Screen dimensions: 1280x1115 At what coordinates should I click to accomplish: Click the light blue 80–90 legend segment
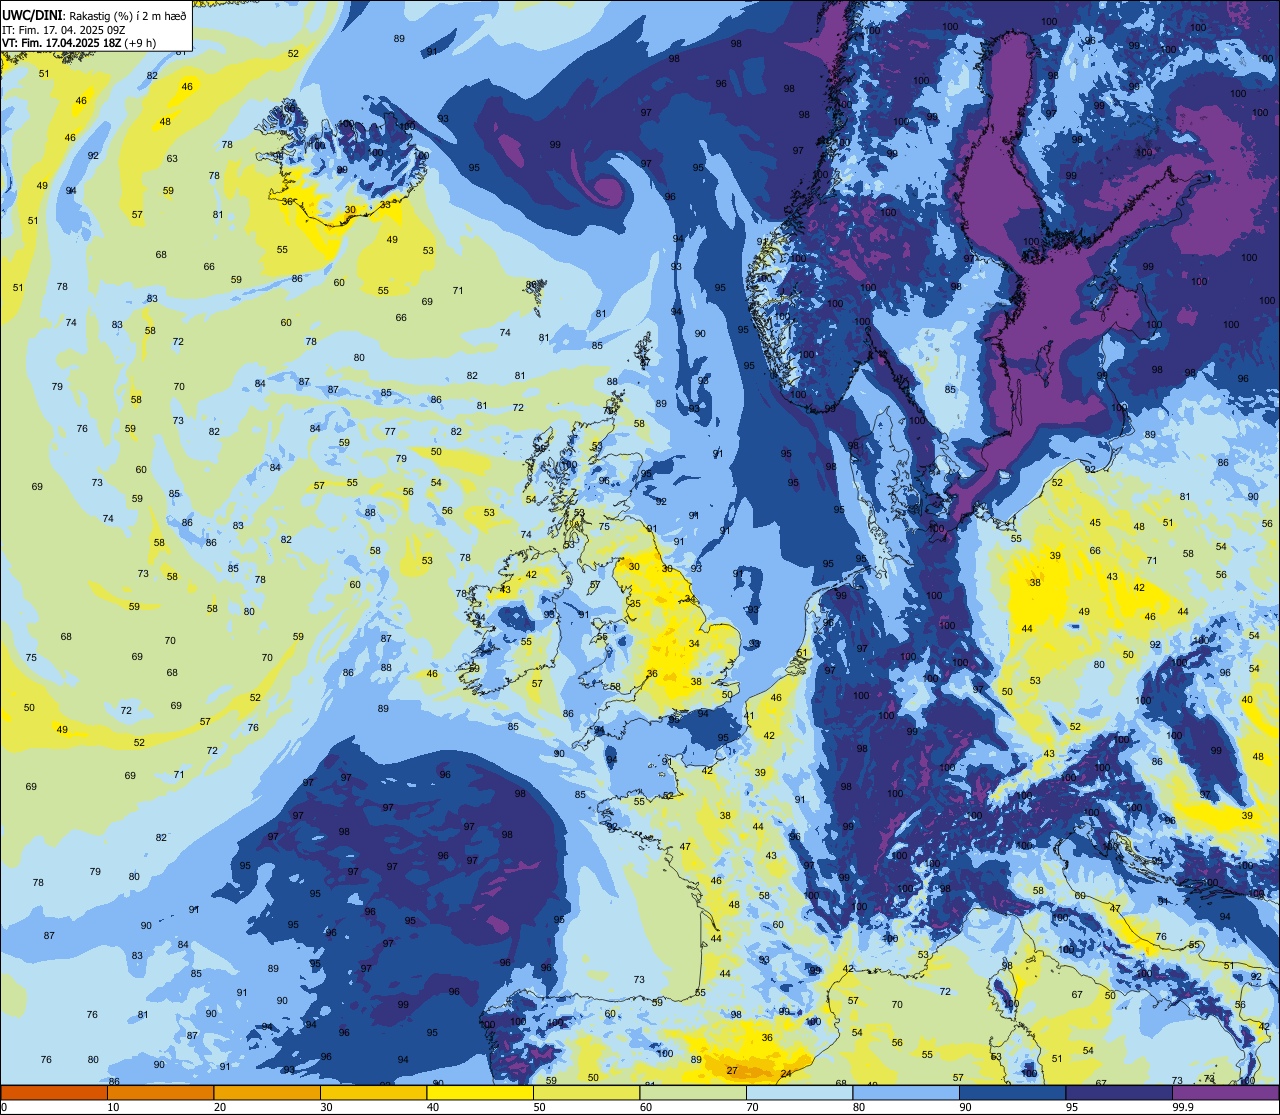[x=906, y=1092]
